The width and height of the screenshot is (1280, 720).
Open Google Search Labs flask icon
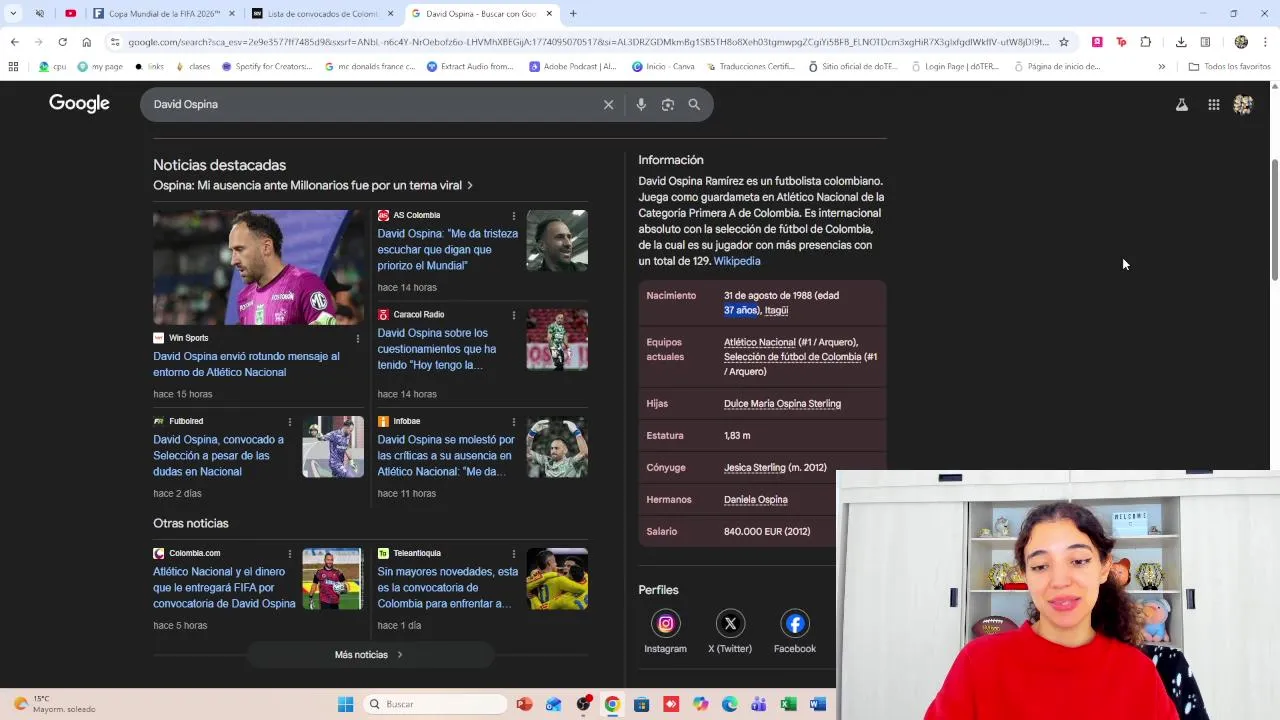pyautogui.click(x=1182, y=104)
